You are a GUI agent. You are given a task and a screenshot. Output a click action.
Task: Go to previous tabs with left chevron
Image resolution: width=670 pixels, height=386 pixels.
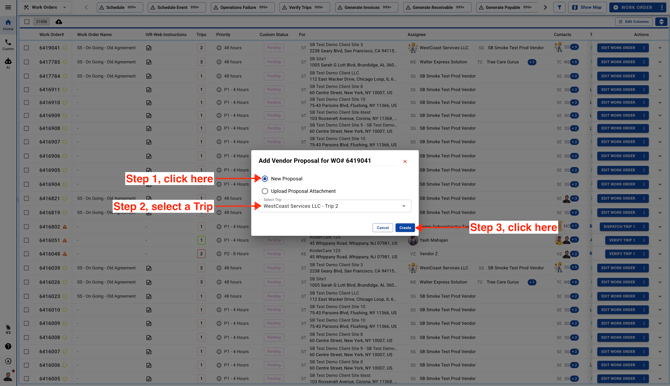click(x=86, y=7)
